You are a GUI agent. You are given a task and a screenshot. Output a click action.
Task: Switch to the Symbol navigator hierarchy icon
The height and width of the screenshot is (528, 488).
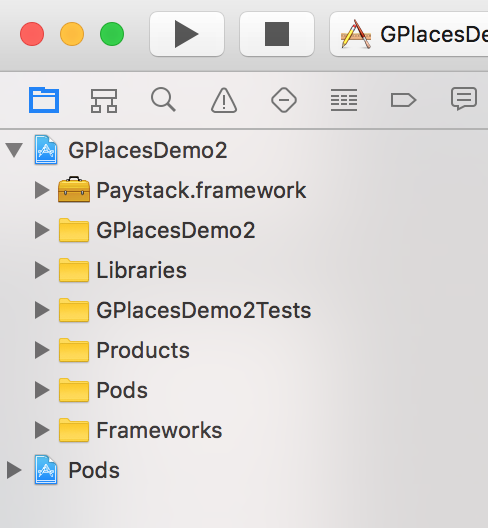(104, 100)
